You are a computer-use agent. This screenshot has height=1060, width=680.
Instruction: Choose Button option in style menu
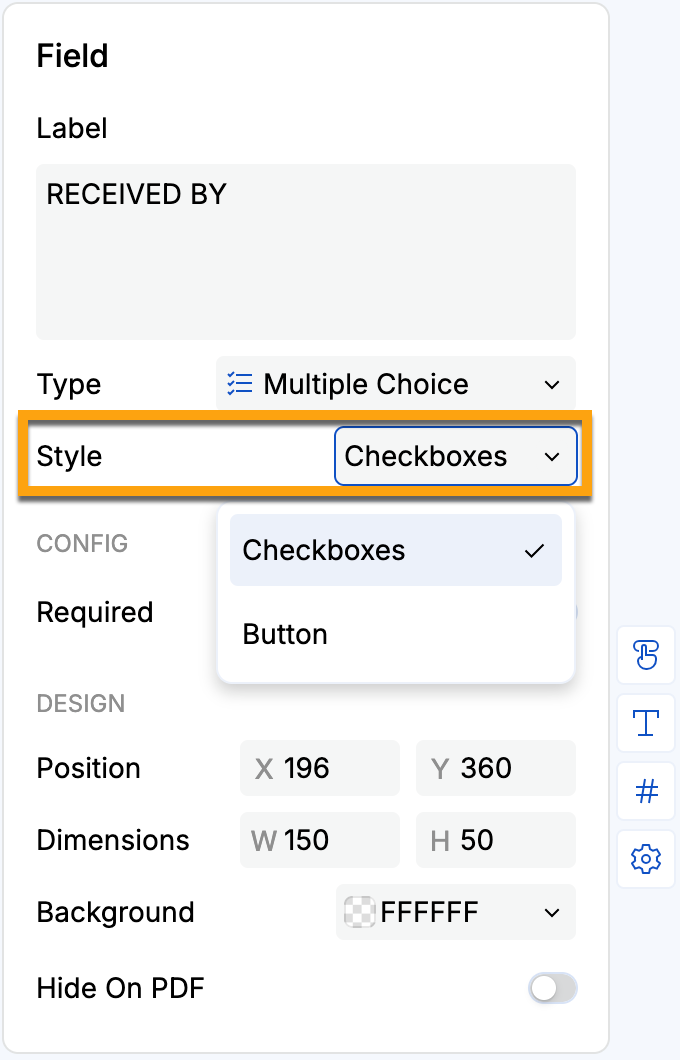(x=396, y=635)
